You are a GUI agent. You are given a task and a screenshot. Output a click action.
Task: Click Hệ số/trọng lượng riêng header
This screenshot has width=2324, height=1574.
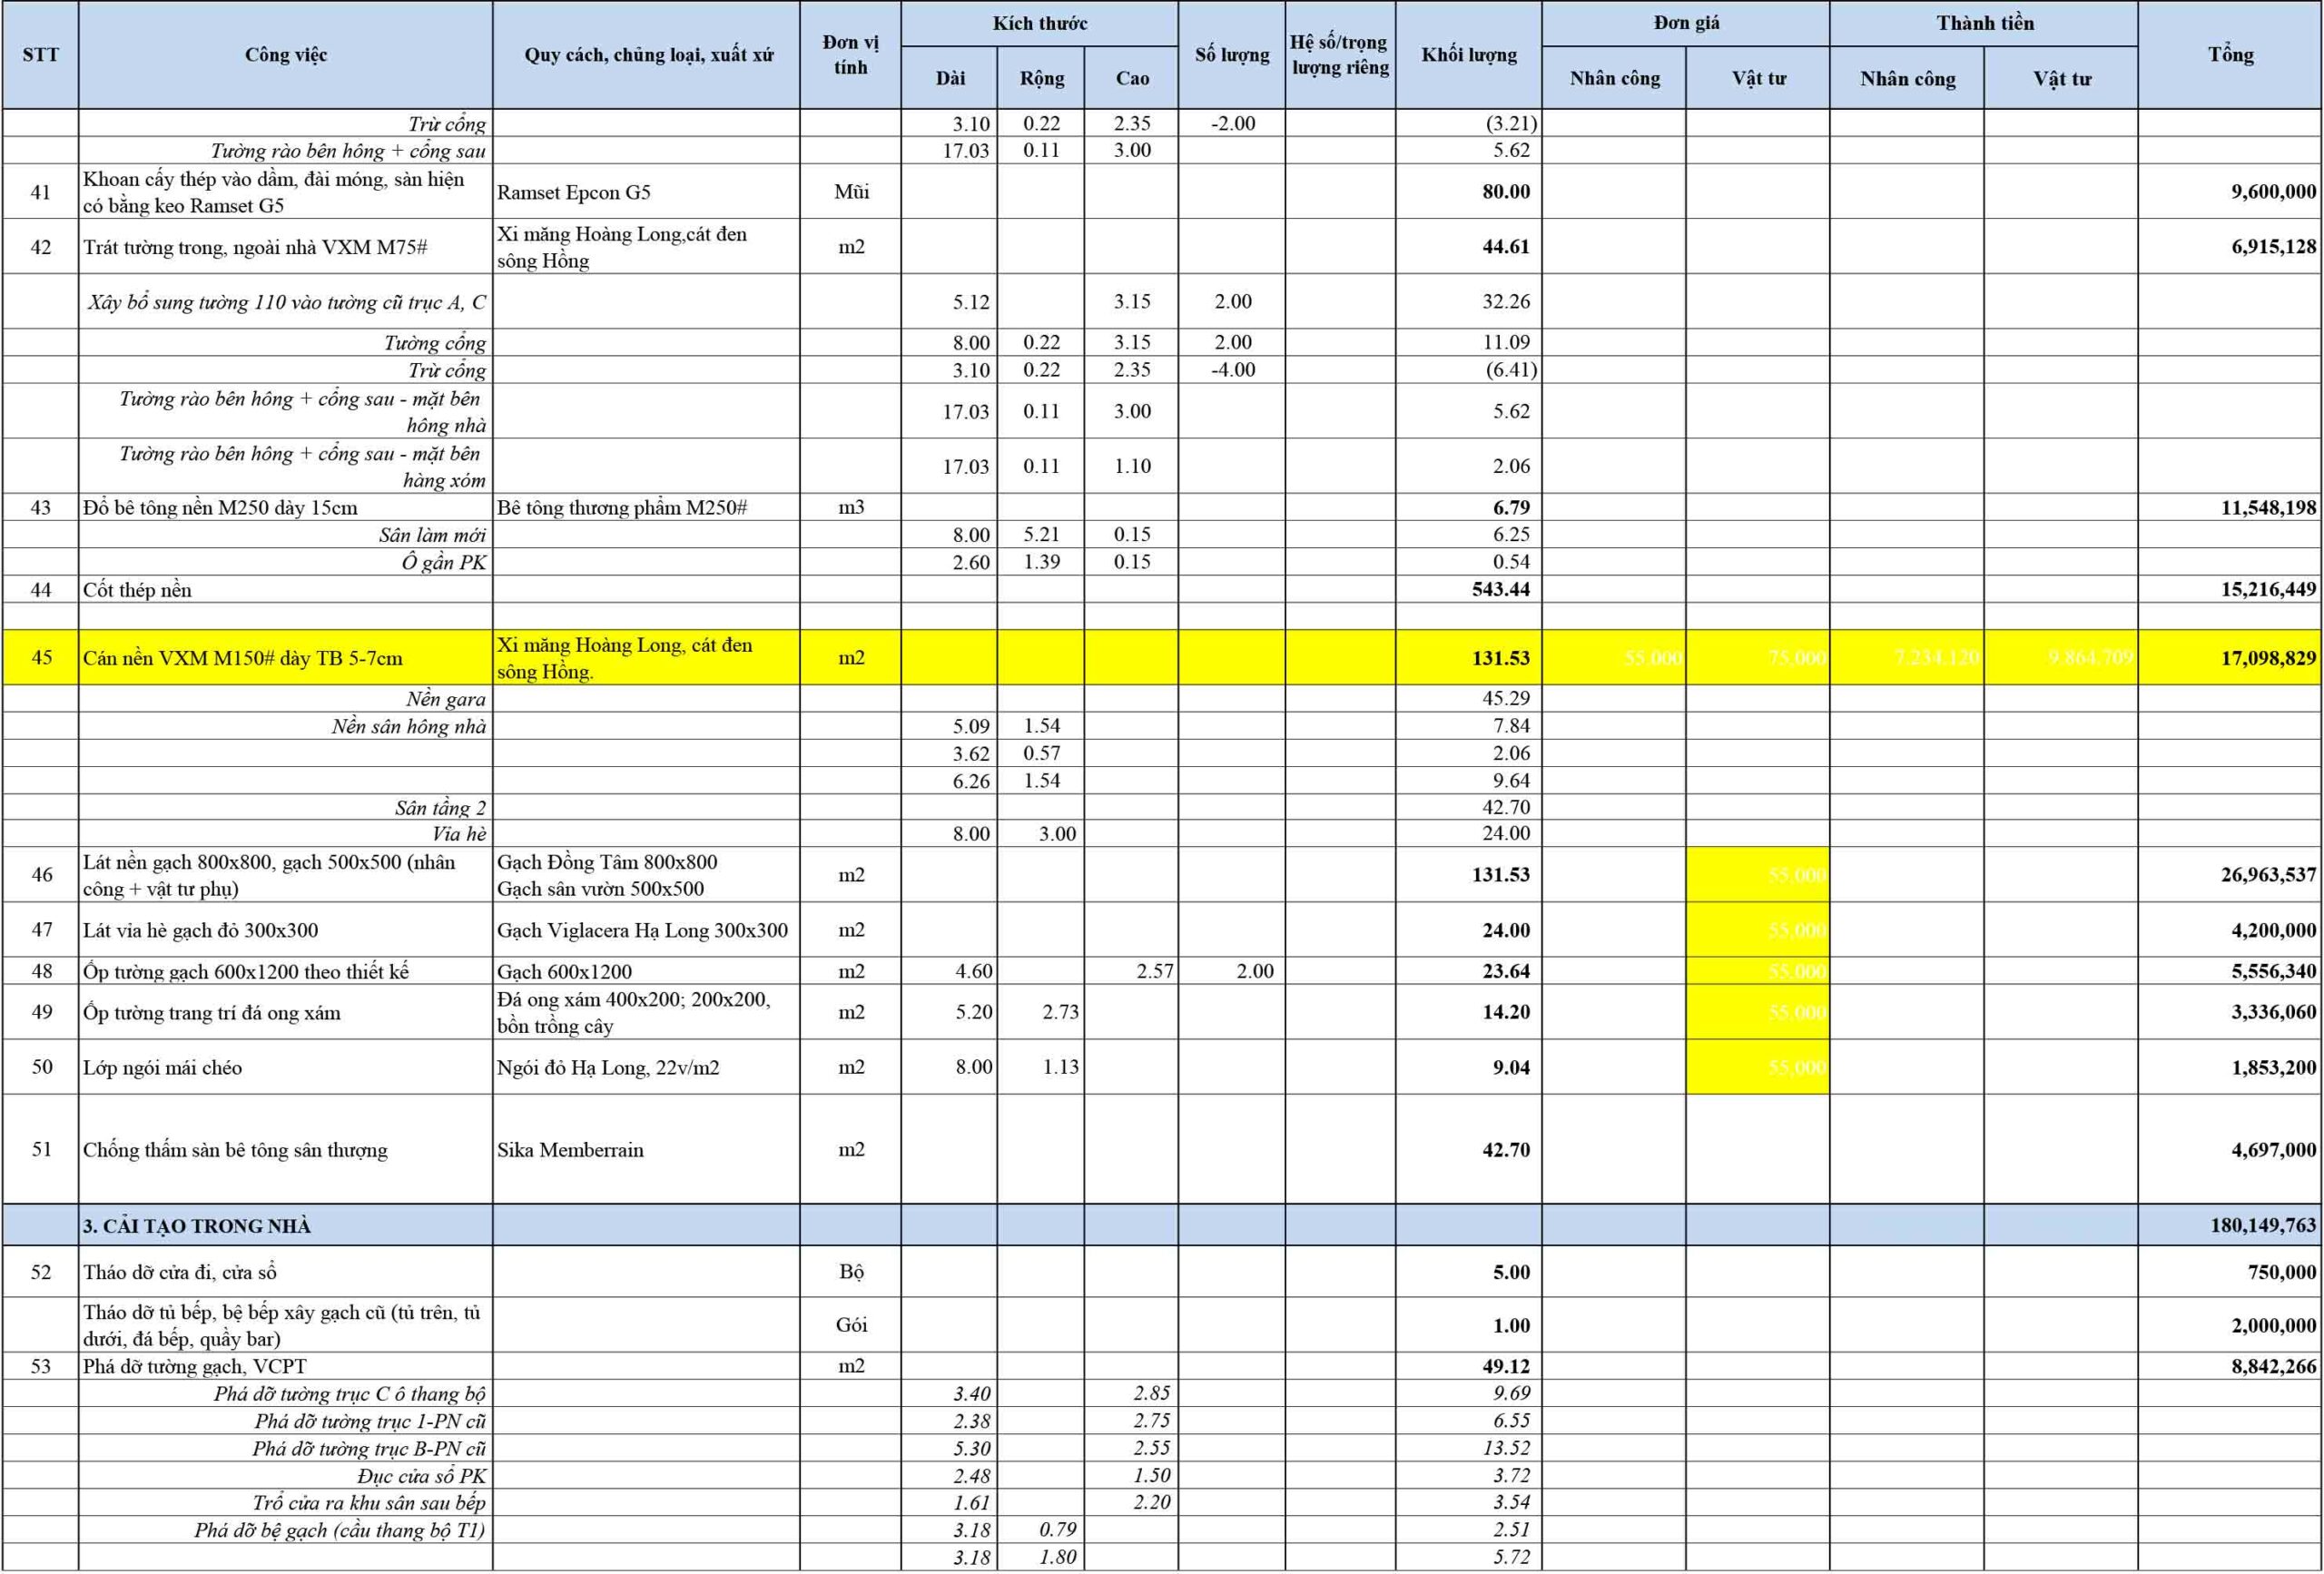[1340, 55]
